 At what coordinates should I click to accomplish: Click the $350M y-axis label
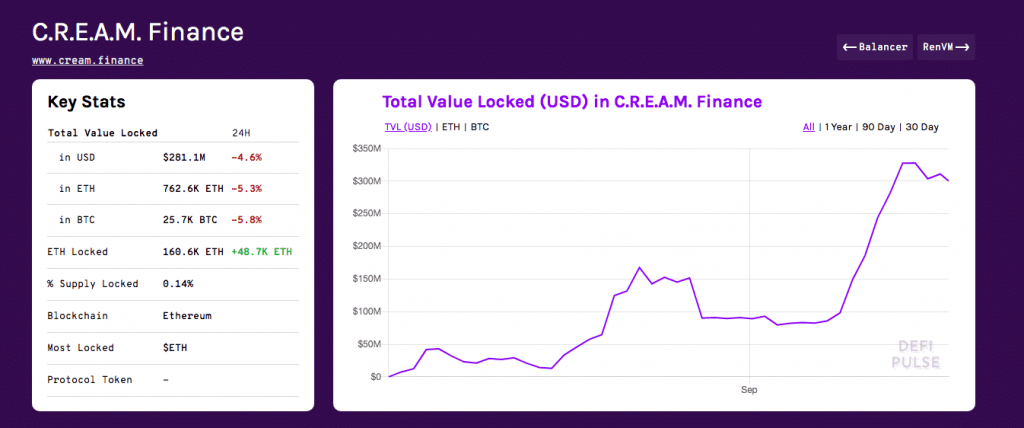(367, 149)
